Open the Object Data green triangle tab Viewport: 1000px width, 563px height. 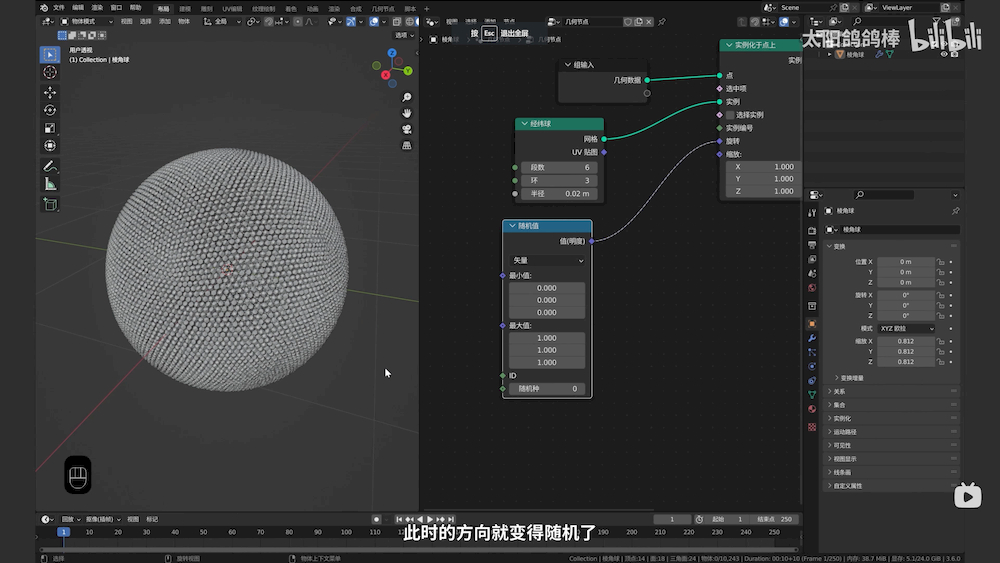tap(812, 395)
